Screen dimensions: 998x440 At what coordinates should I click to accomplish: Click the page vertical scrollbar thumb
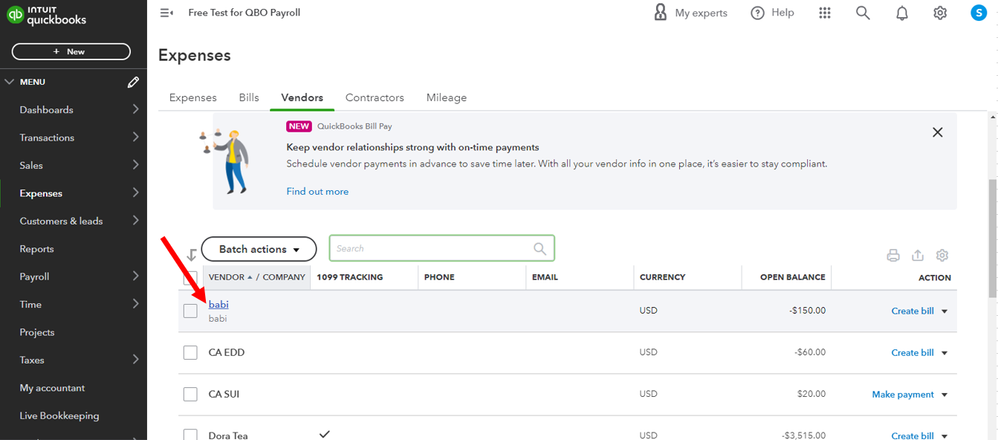pyautogui.click(x=993, y=238)
